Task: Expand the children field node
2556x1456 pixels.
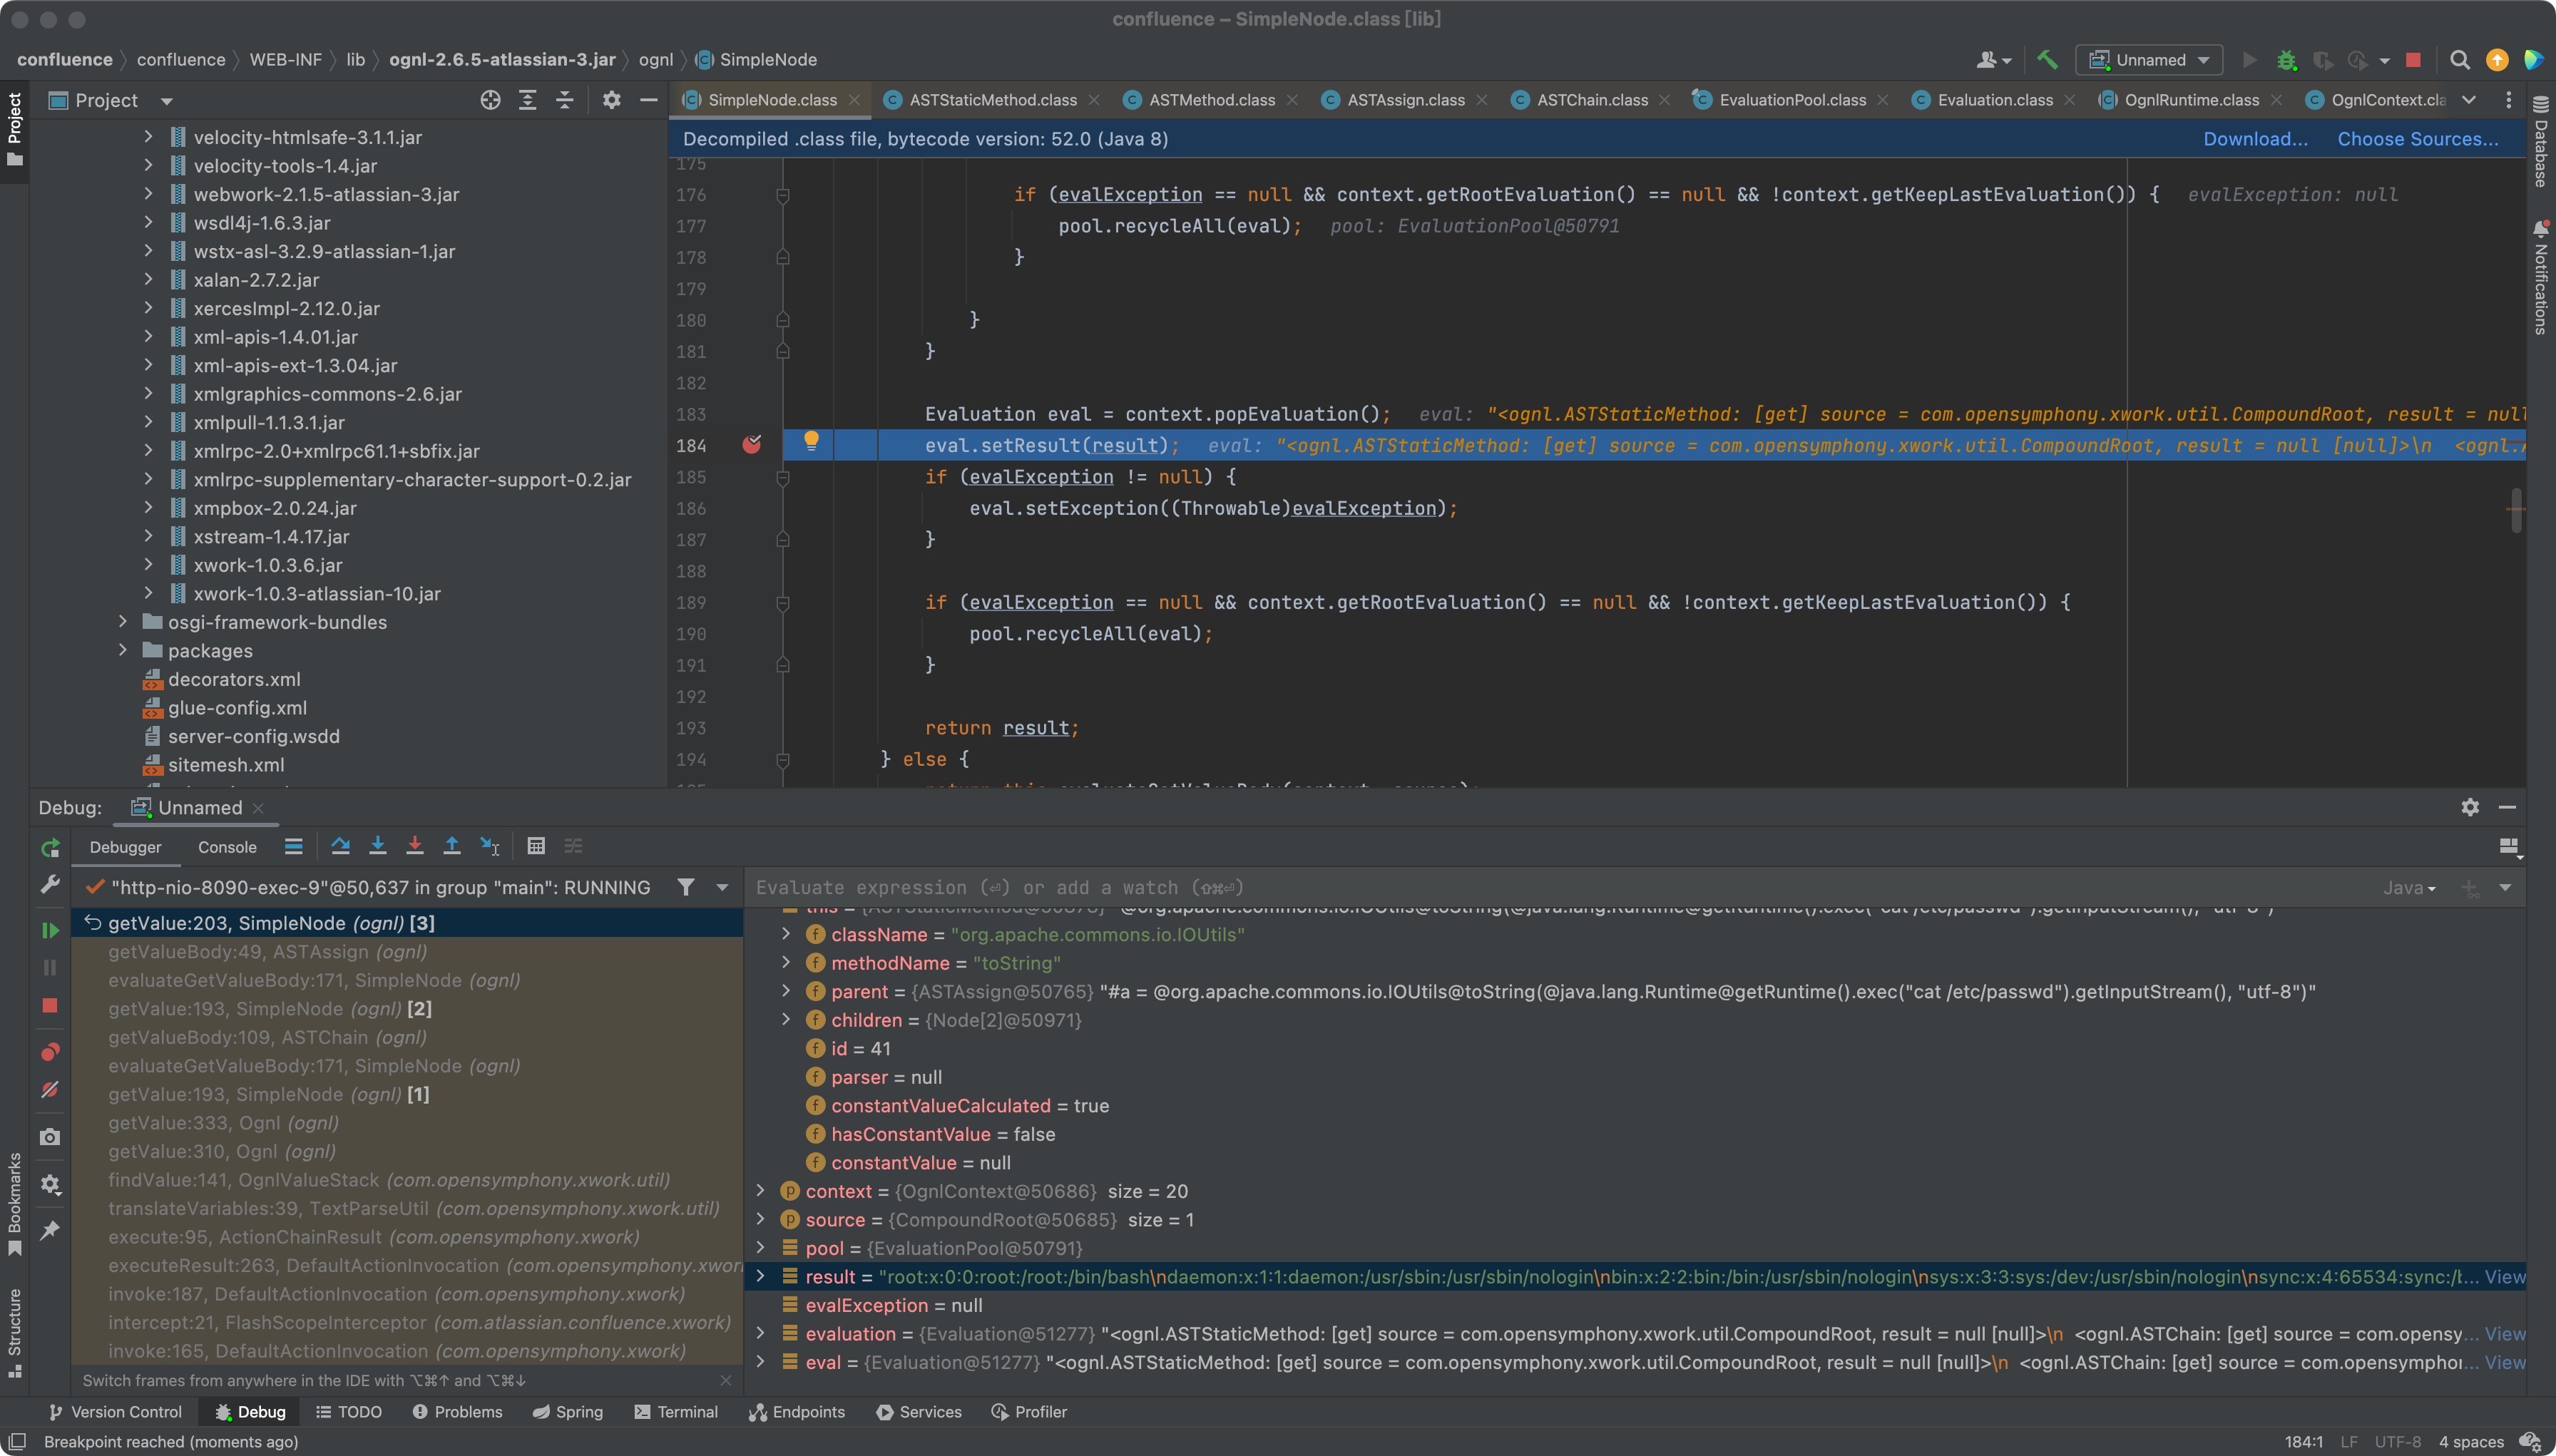Action: tap(786, 1020)
